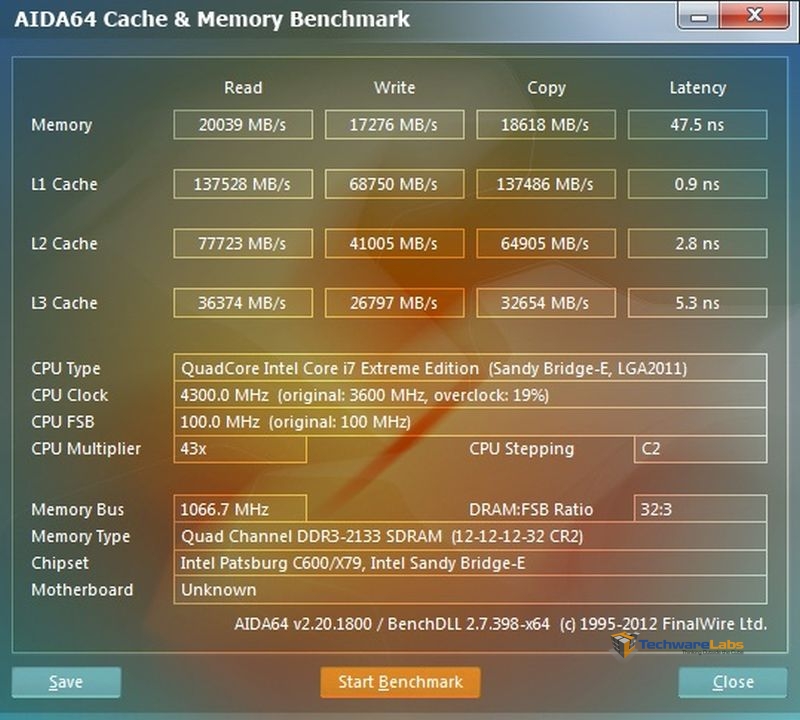This screenshot has height=720, width=800.
Task: Click the AIDA64 Cache & Memory Benchmark title
Action: tap(212, 19)
